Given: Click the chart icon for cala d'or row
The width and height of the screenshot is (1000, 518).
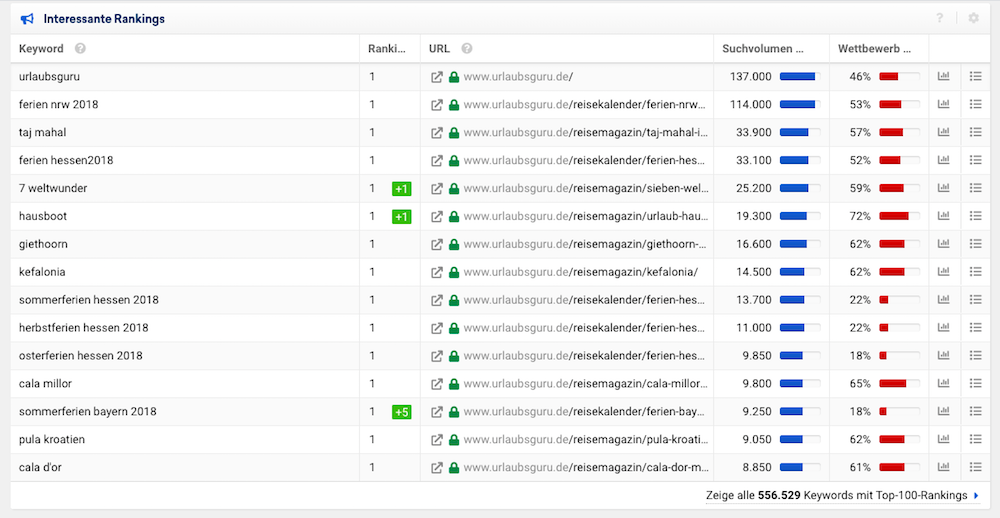Looking at the screenshot, I should 943,468.
